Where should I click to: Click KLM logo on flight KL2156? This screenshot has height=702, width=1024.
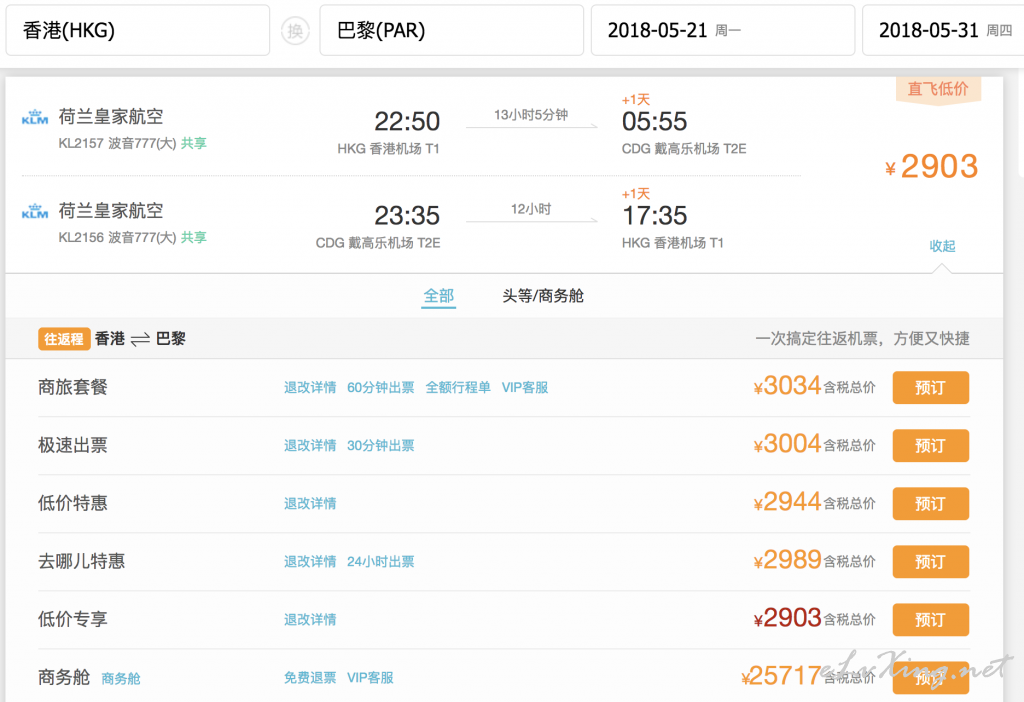click(x=35, y=211)
